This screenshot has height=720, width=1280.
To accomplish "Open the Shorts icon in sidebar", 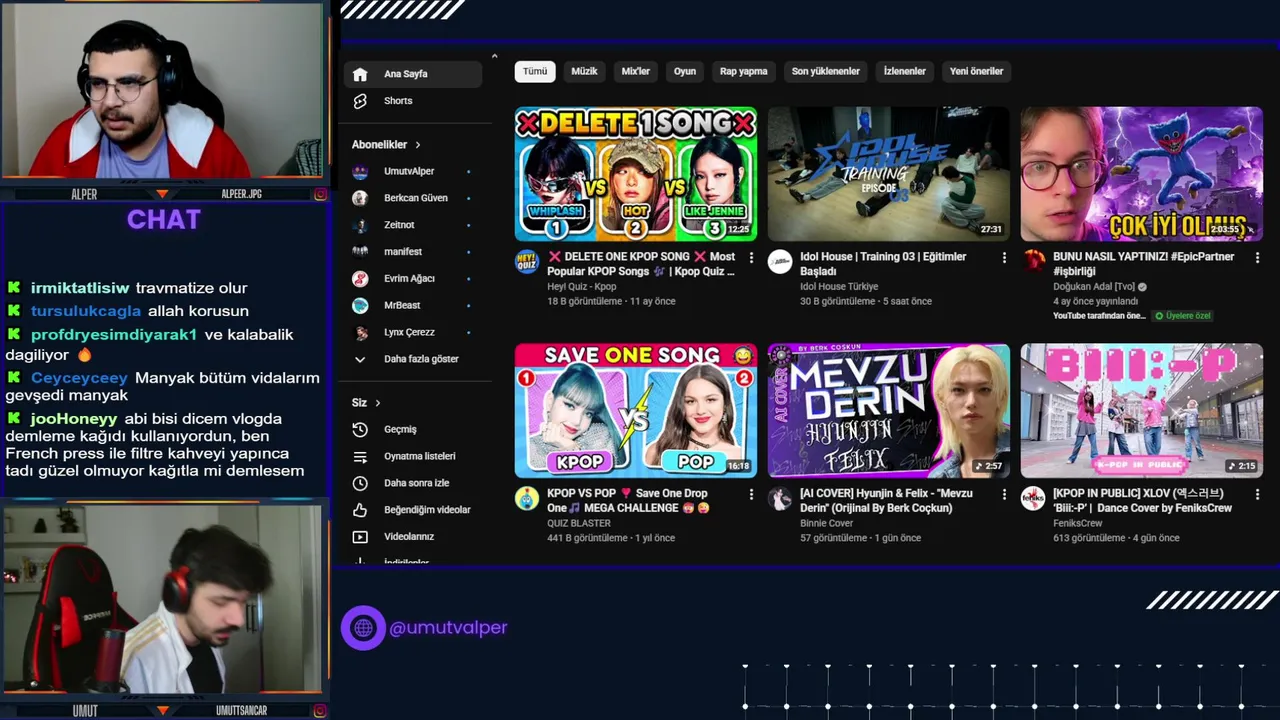I will [360, 101].
